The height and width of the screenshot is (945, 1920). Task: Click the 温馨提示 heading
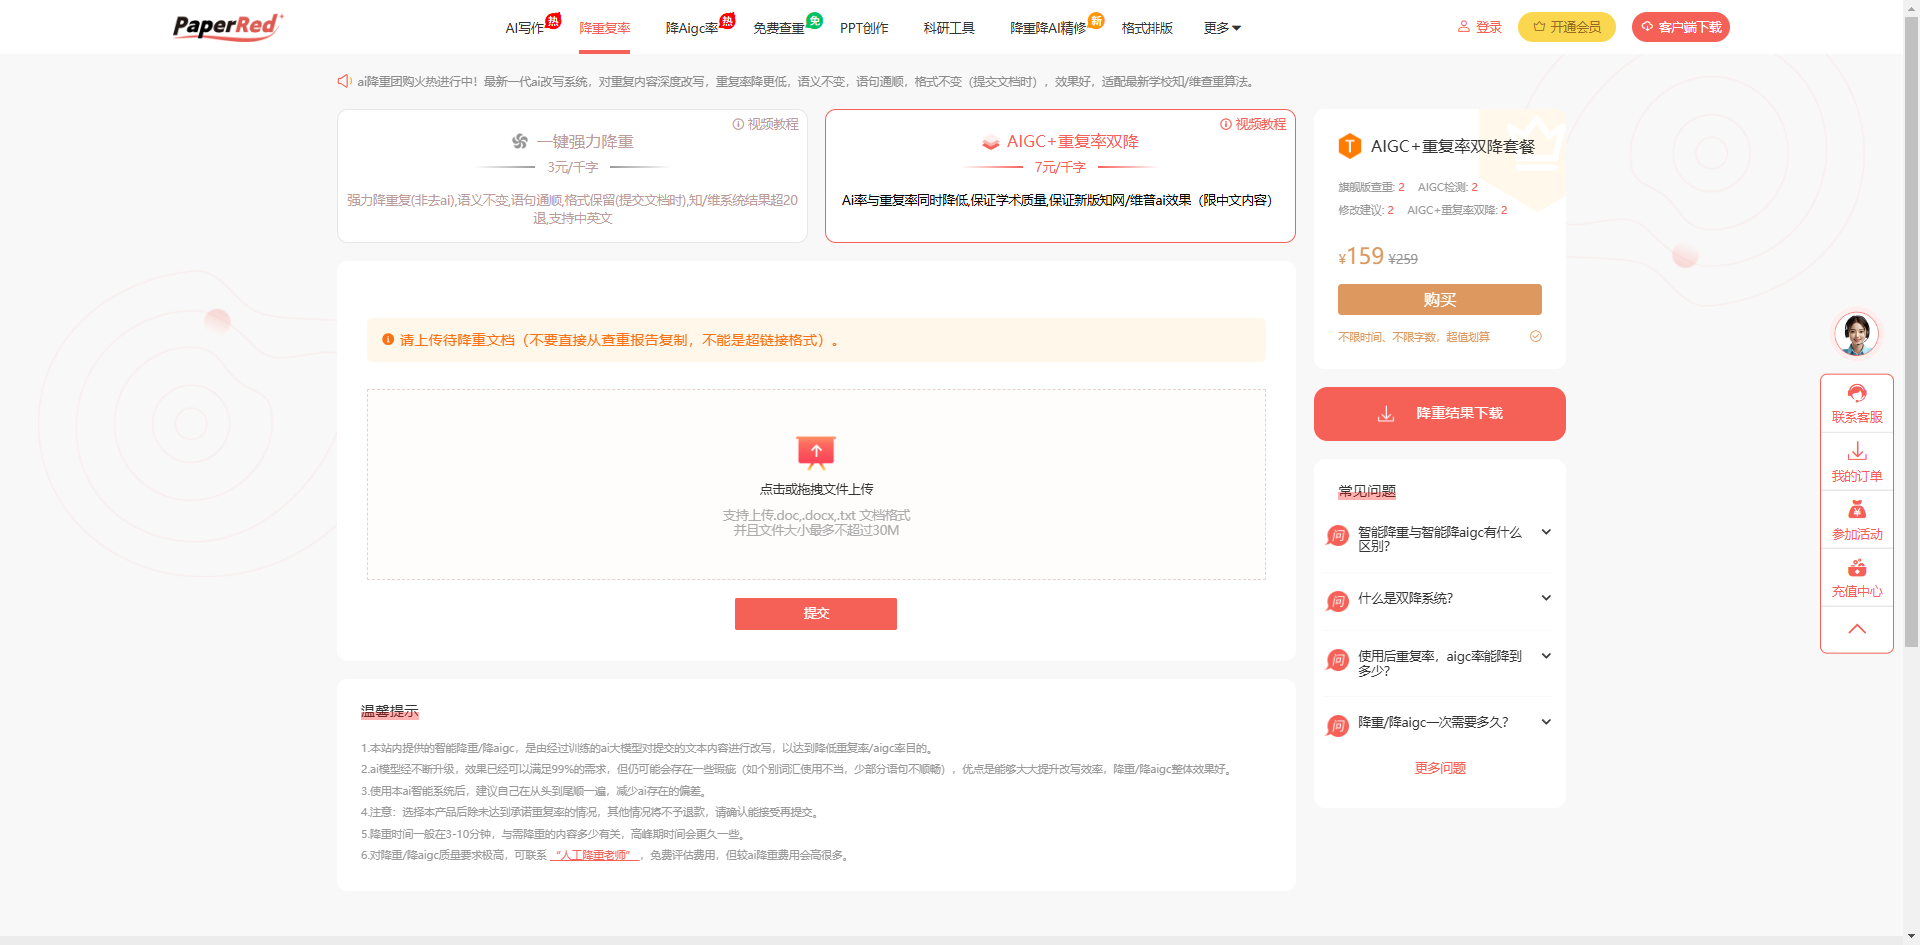tap(390, 712)
